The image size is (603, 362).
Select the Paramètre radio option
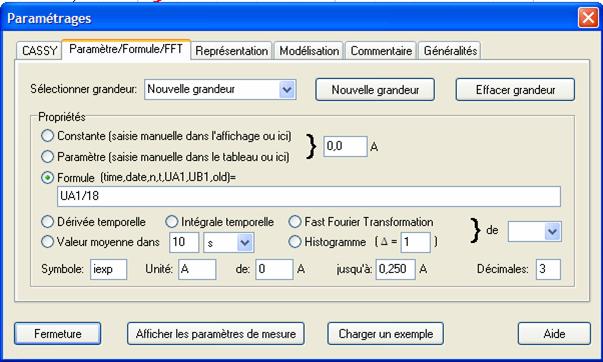coord(47,157)
